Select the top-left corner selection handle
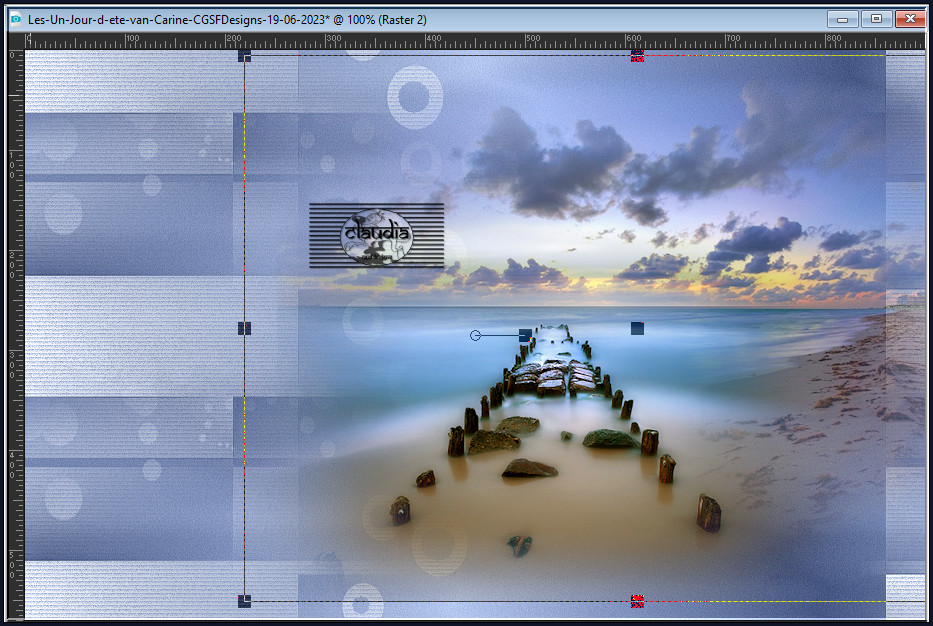Viewport: 933px width, 626px height. [x=245, y=56]
